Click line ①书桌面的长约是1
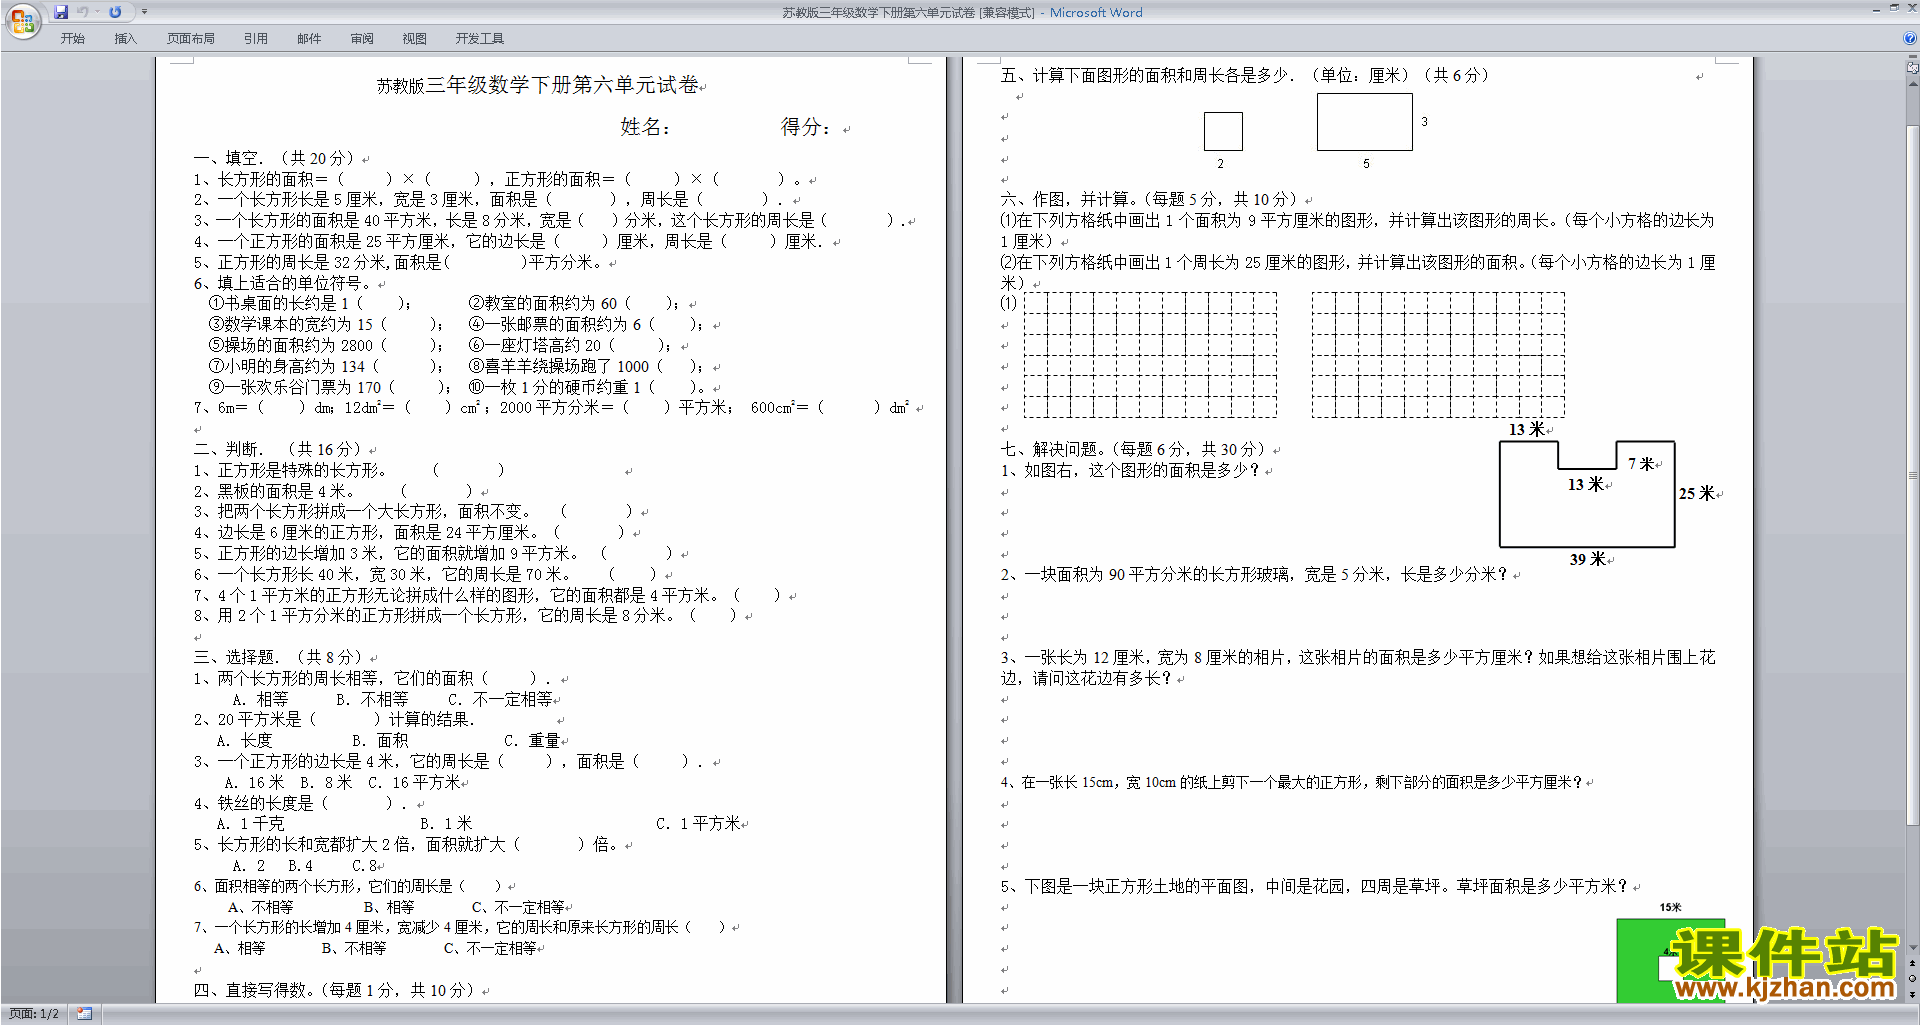1920x1025 pixels. pos(309,303)
